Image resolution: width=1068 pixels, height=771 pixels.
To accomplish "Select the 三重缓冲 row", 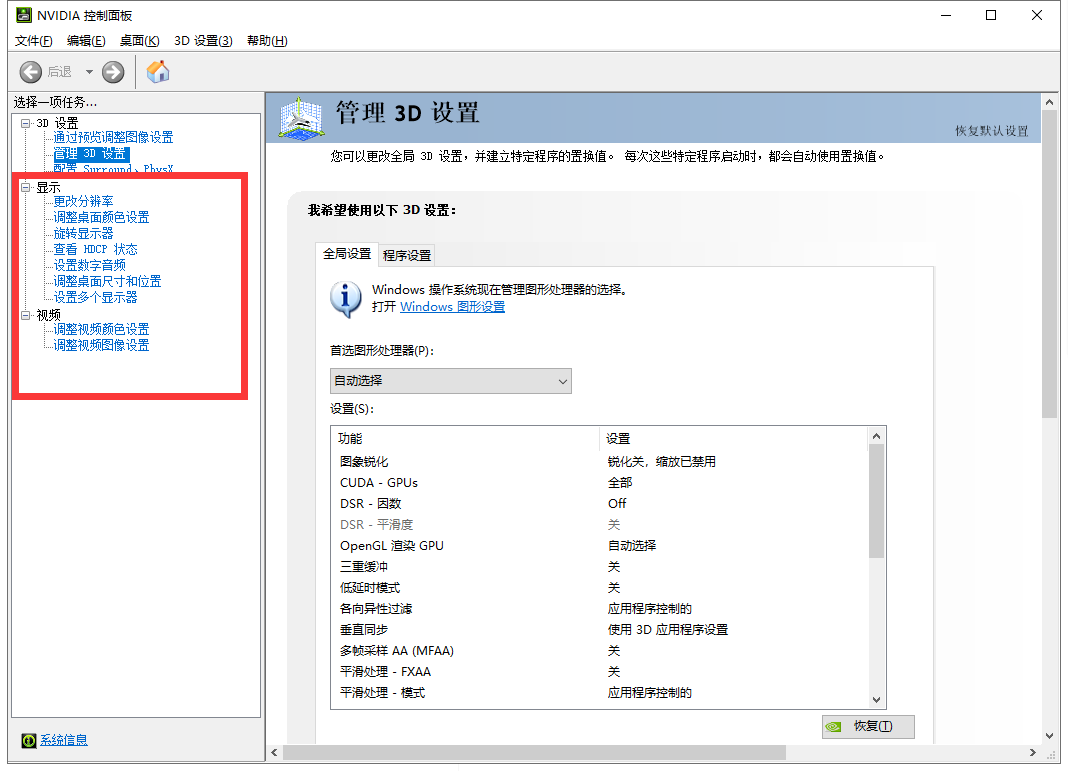I will [599, 567].
